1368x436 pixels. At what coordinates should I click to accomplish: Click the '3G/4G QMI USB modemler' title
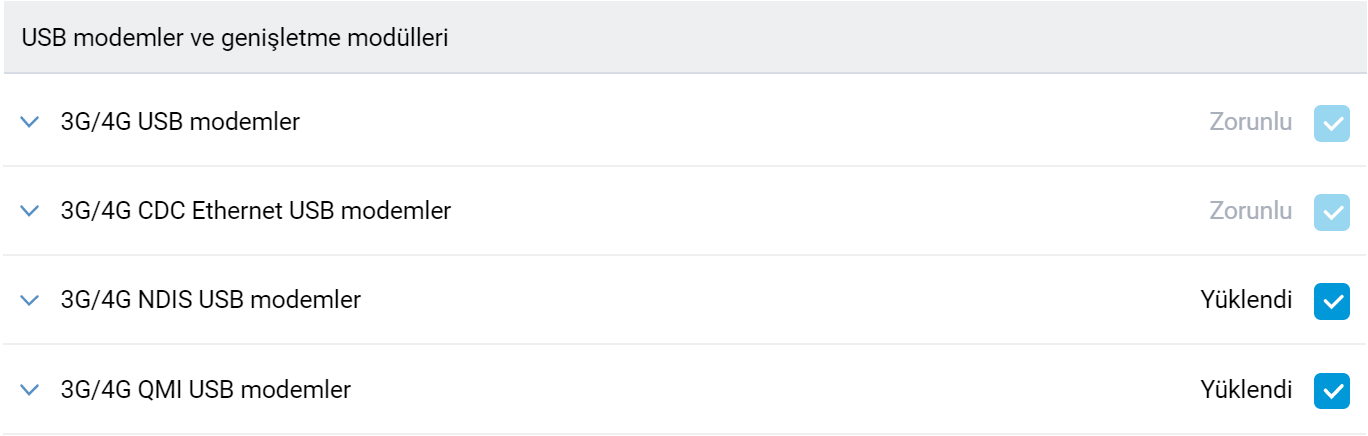205,389
